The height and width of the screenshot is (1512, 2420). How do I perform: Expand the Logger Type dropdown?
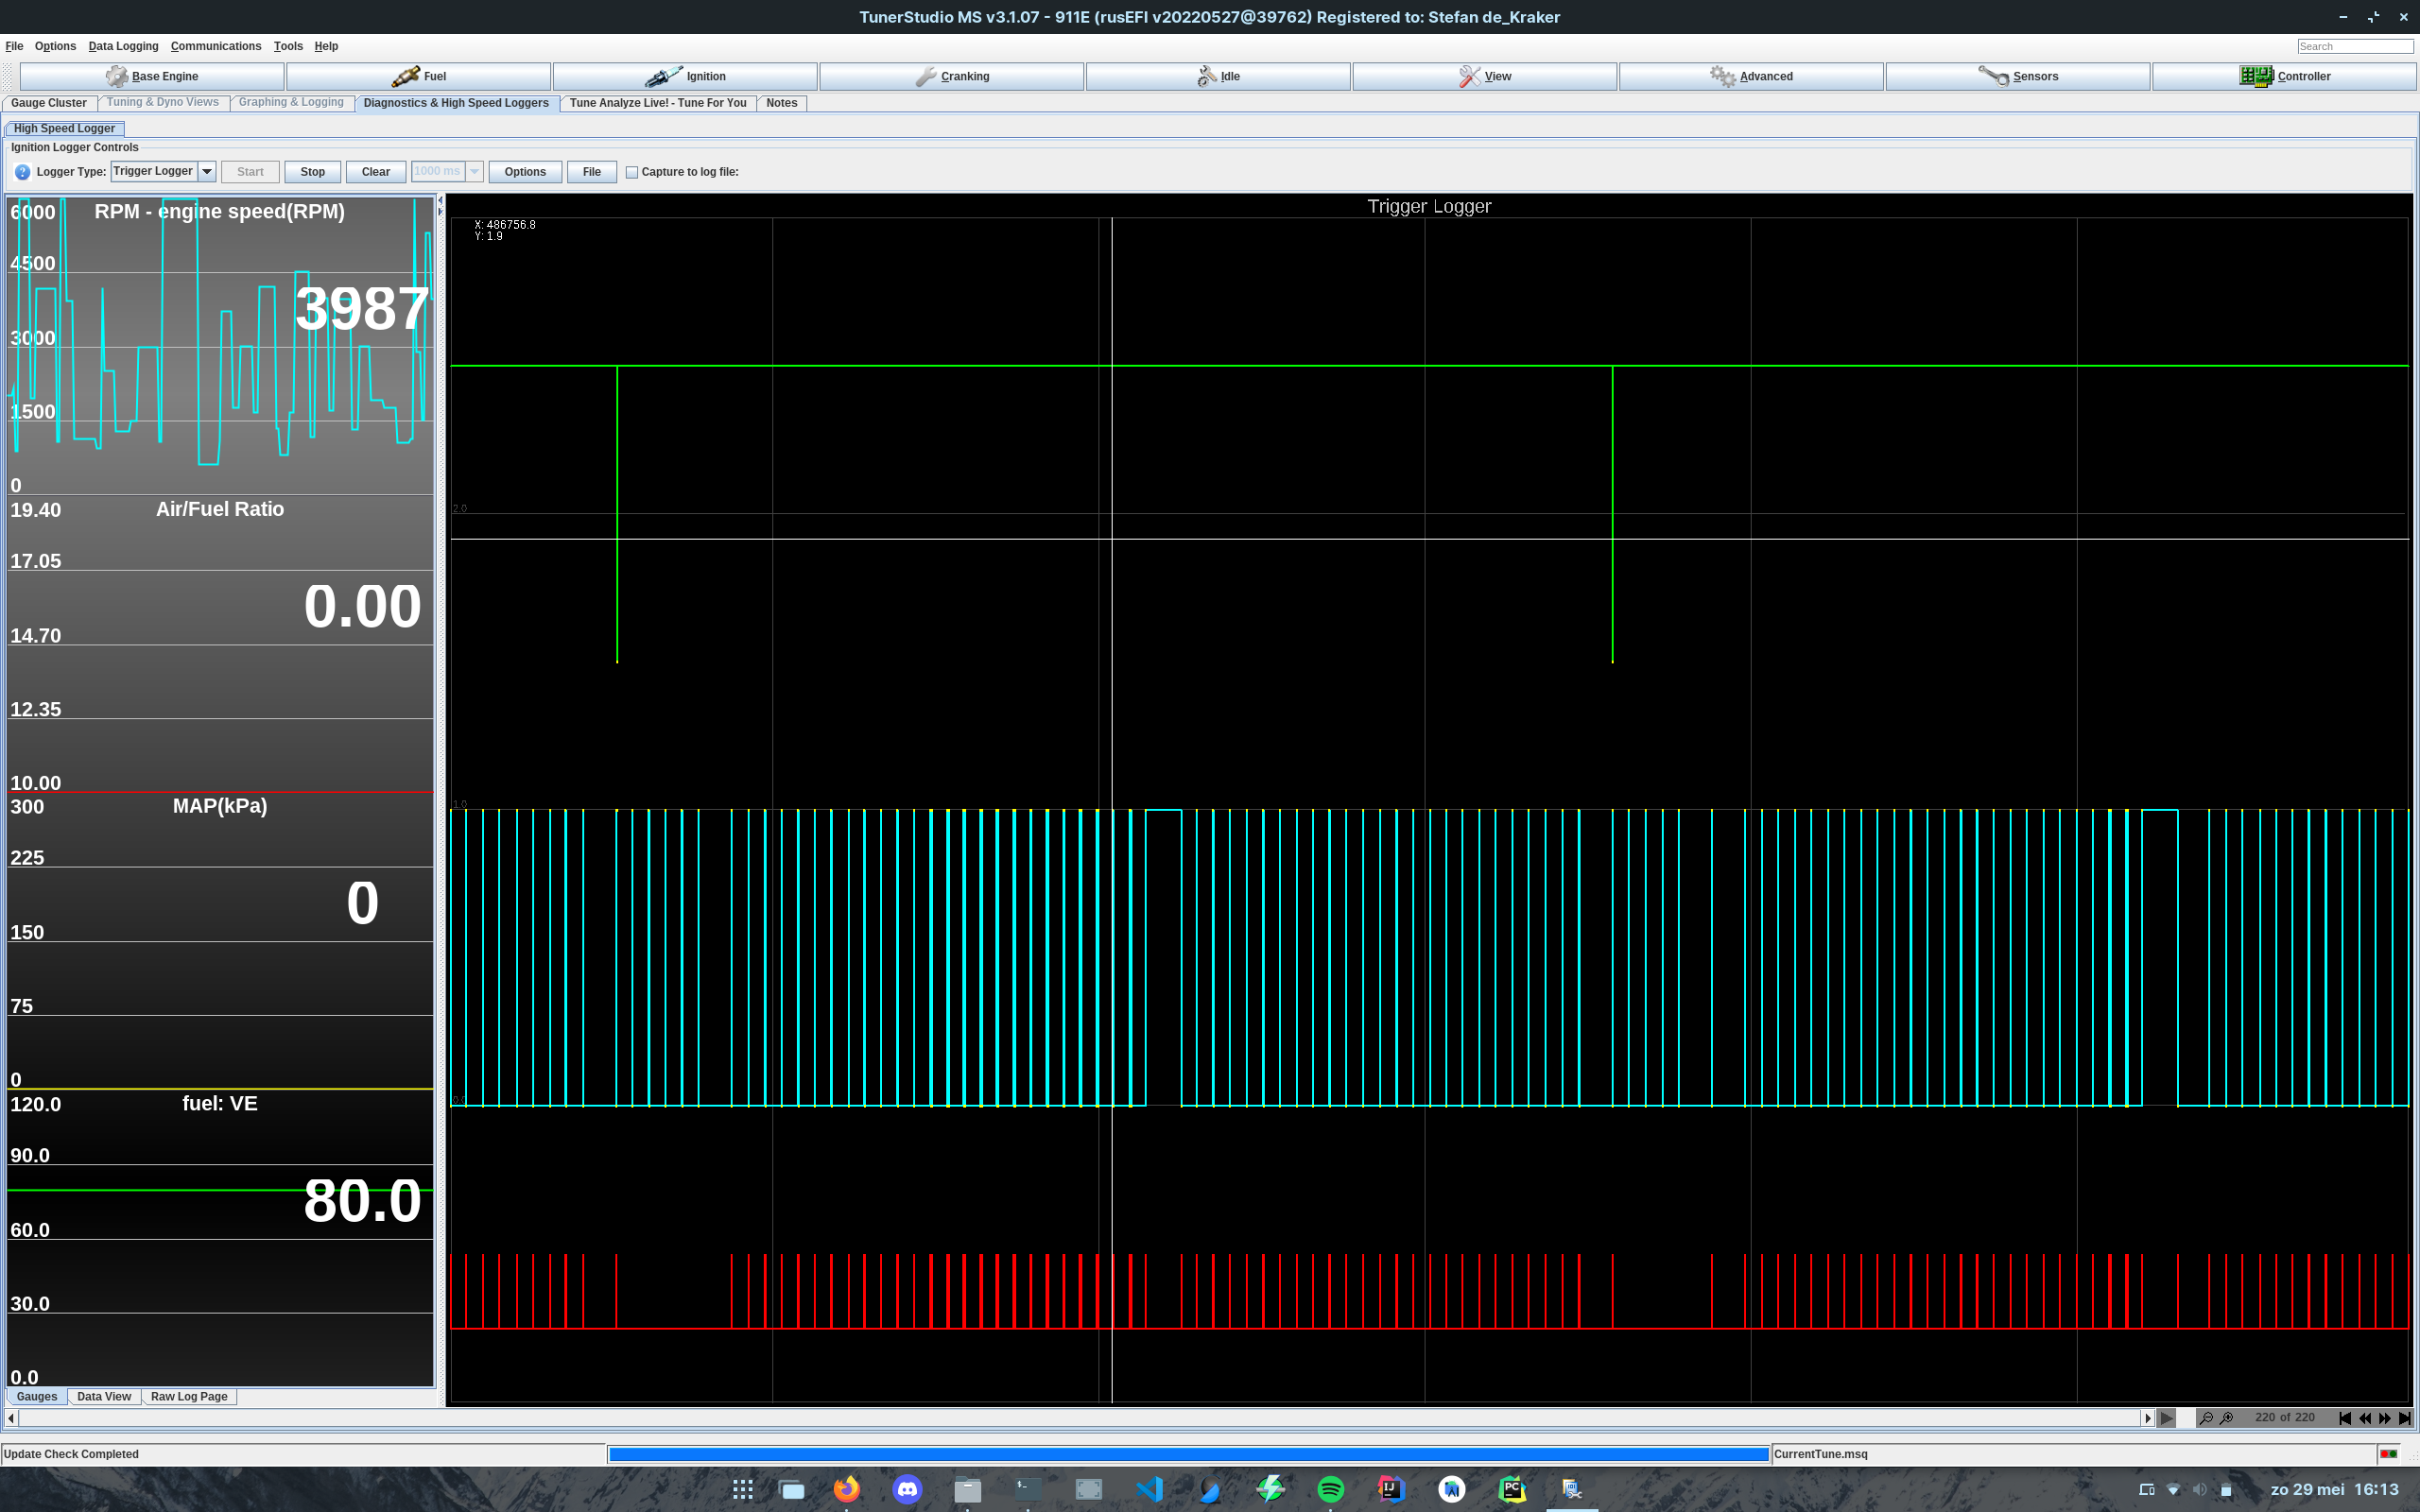click(x=207, y=172)
